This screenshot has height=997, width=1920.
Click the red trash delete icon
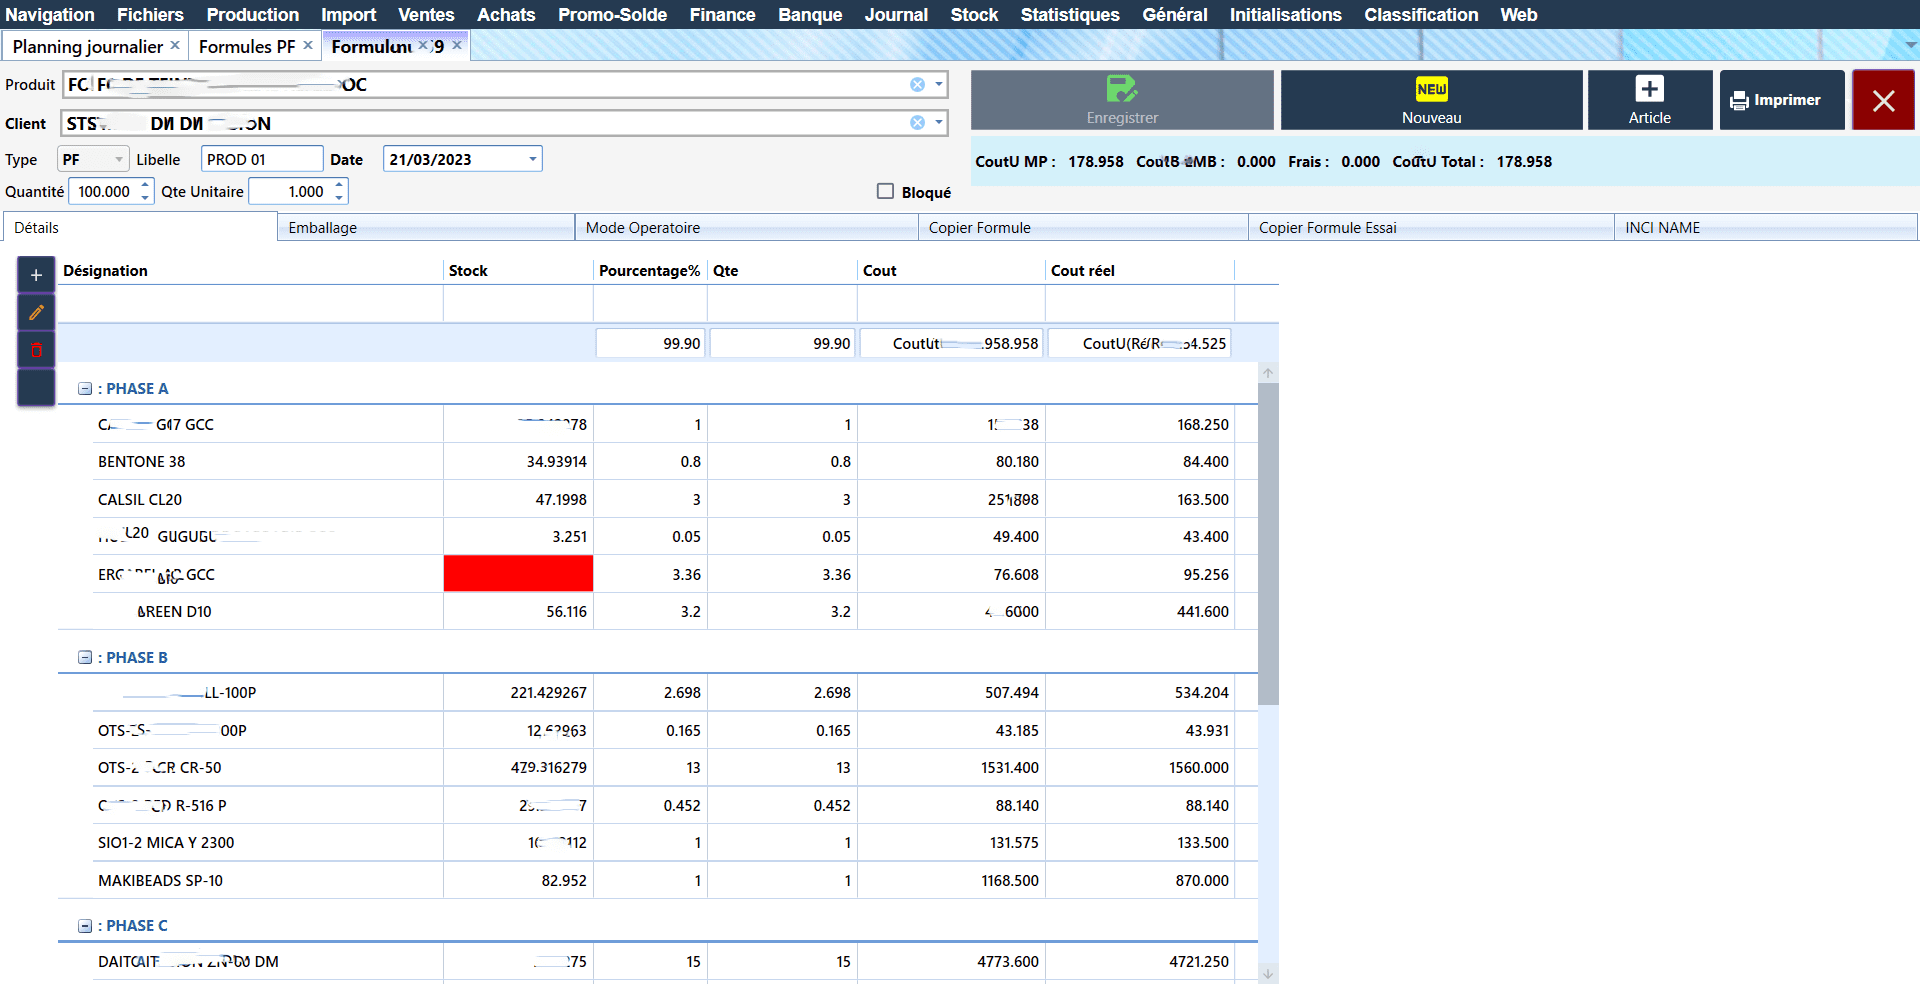point(36,350)
